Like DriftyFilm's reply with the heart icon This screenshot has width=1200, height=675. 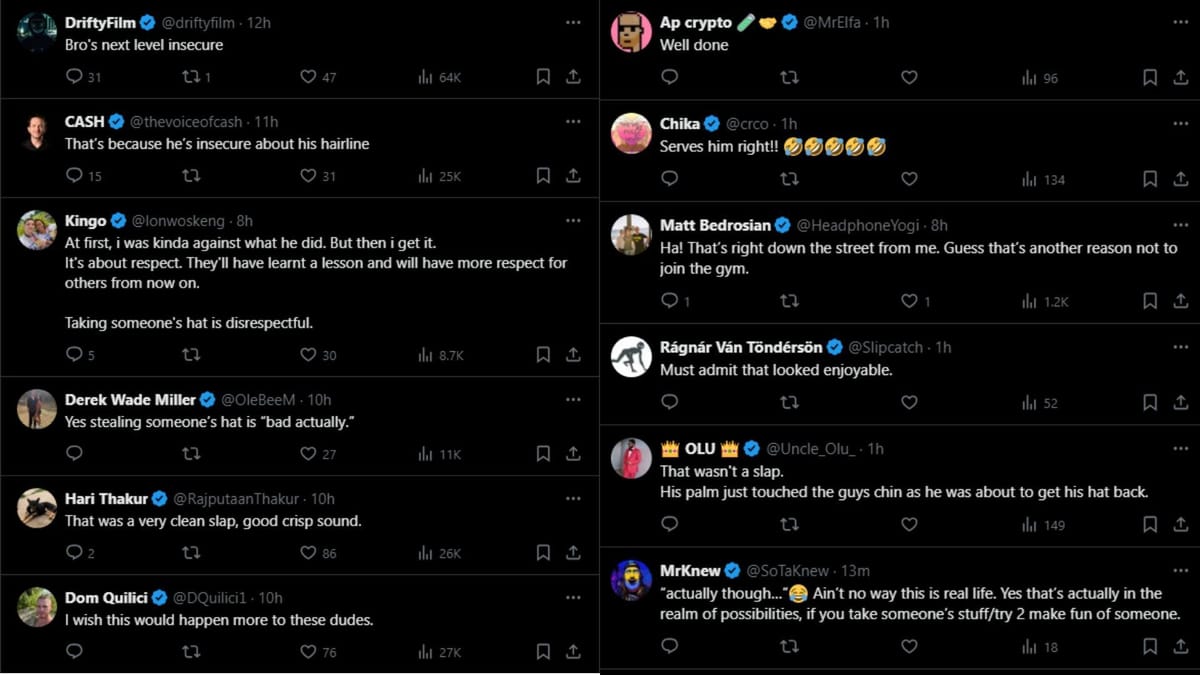308,77
